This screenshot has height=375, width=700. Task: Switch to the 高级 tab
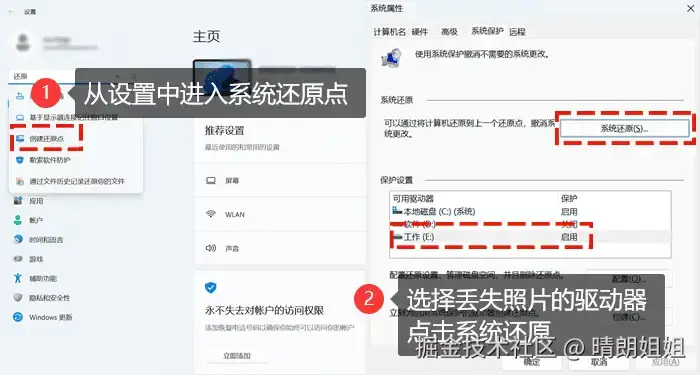point(449,32)
